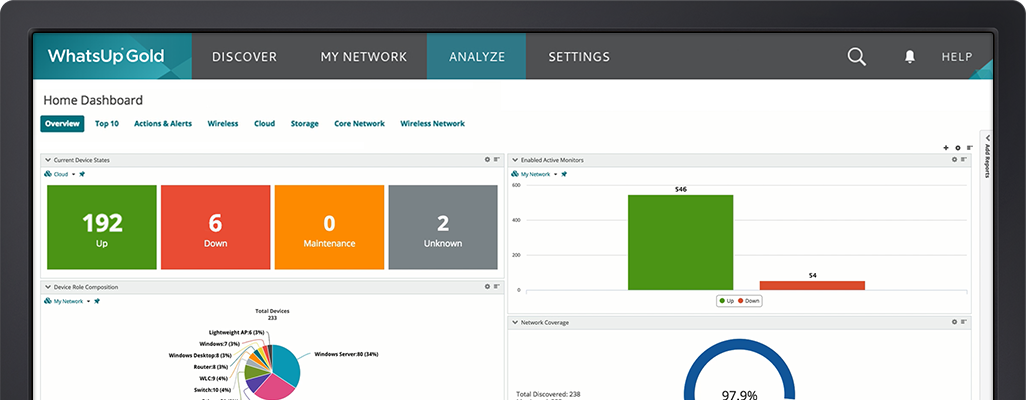The image size is (1026, 400).
Task: Collapse the Enabled Active Monitors panel
Action: tap(514, 160)
